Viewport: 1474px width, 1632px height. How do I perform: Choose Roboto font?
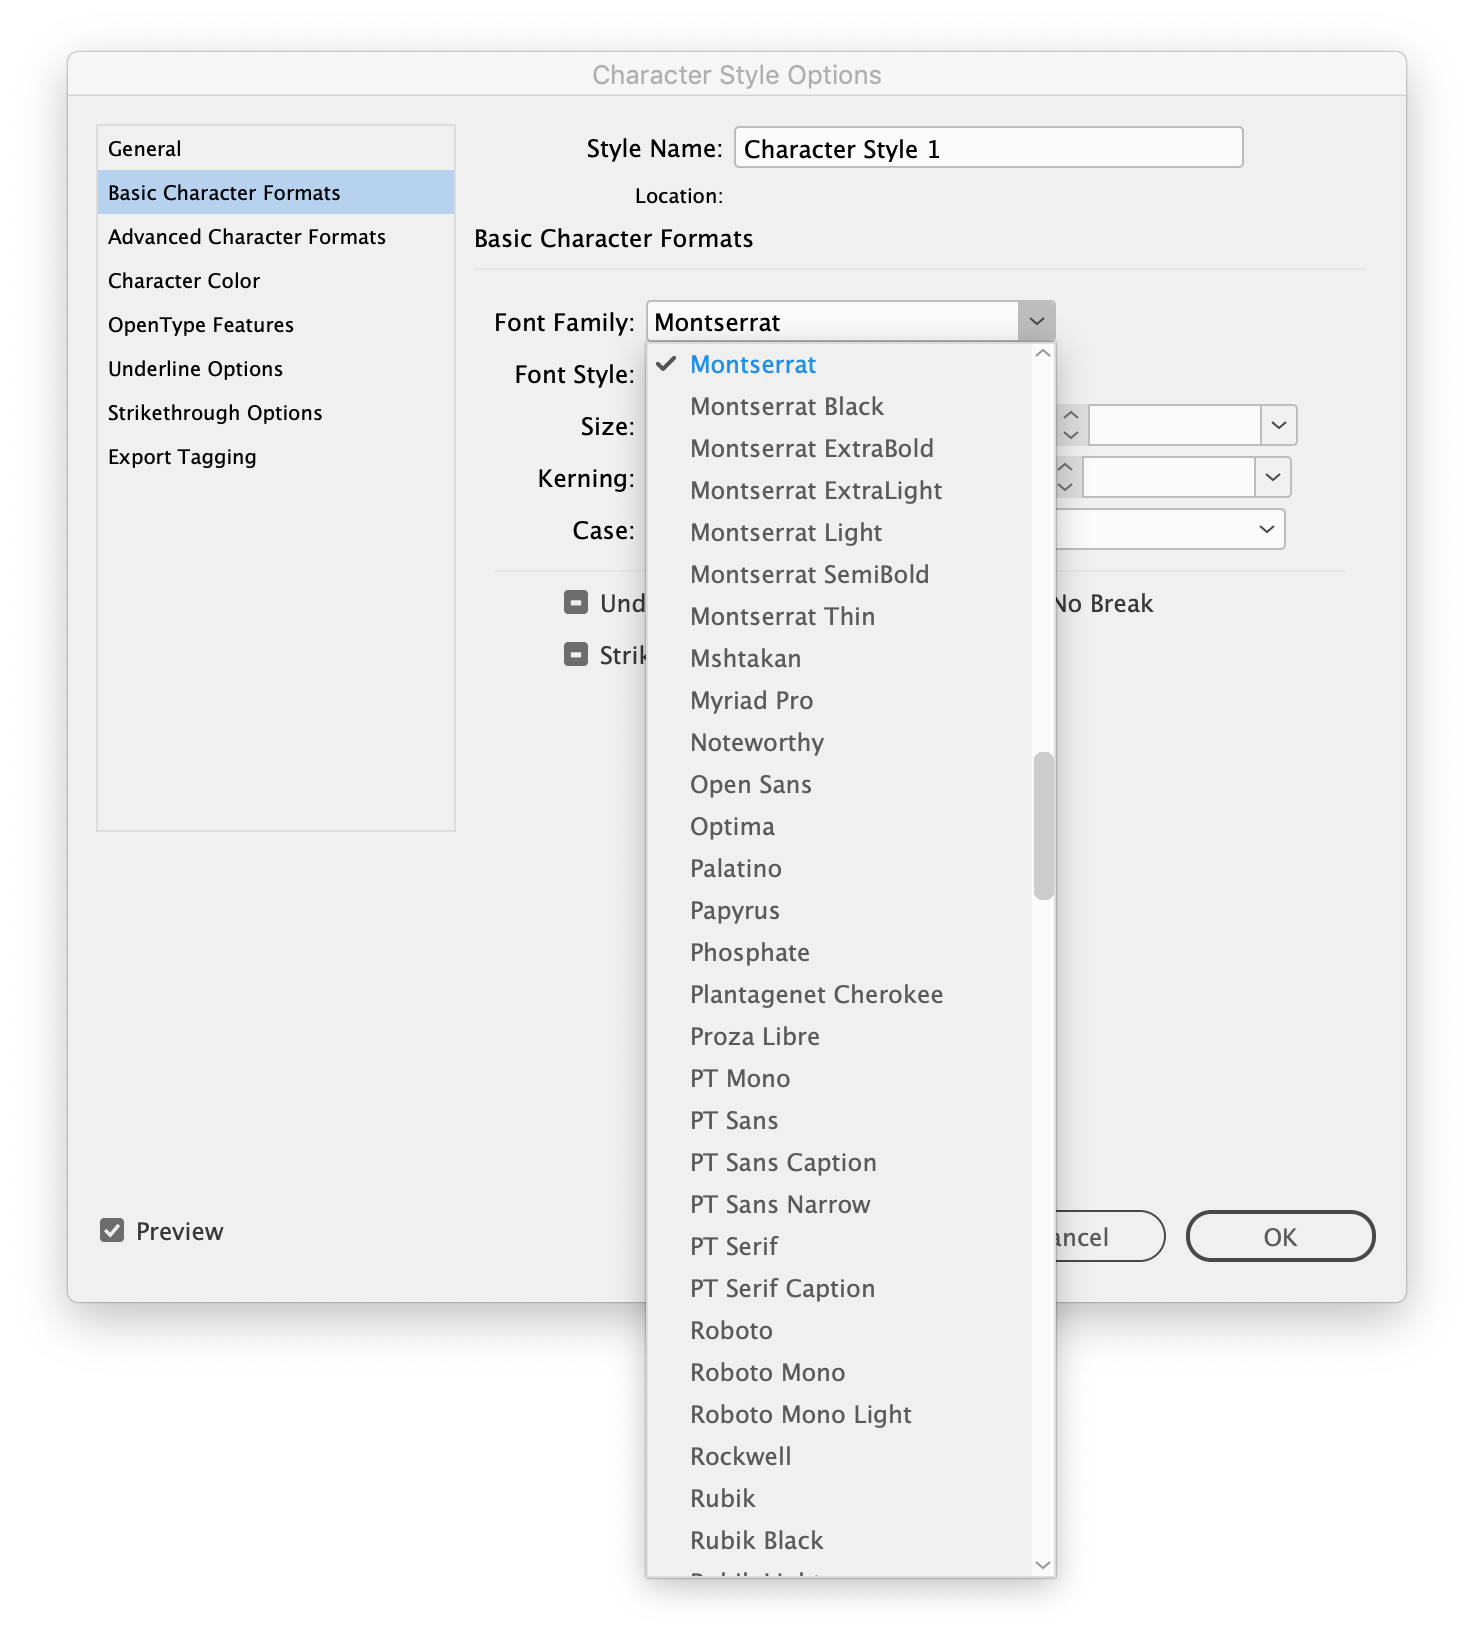coord(839,1331)
